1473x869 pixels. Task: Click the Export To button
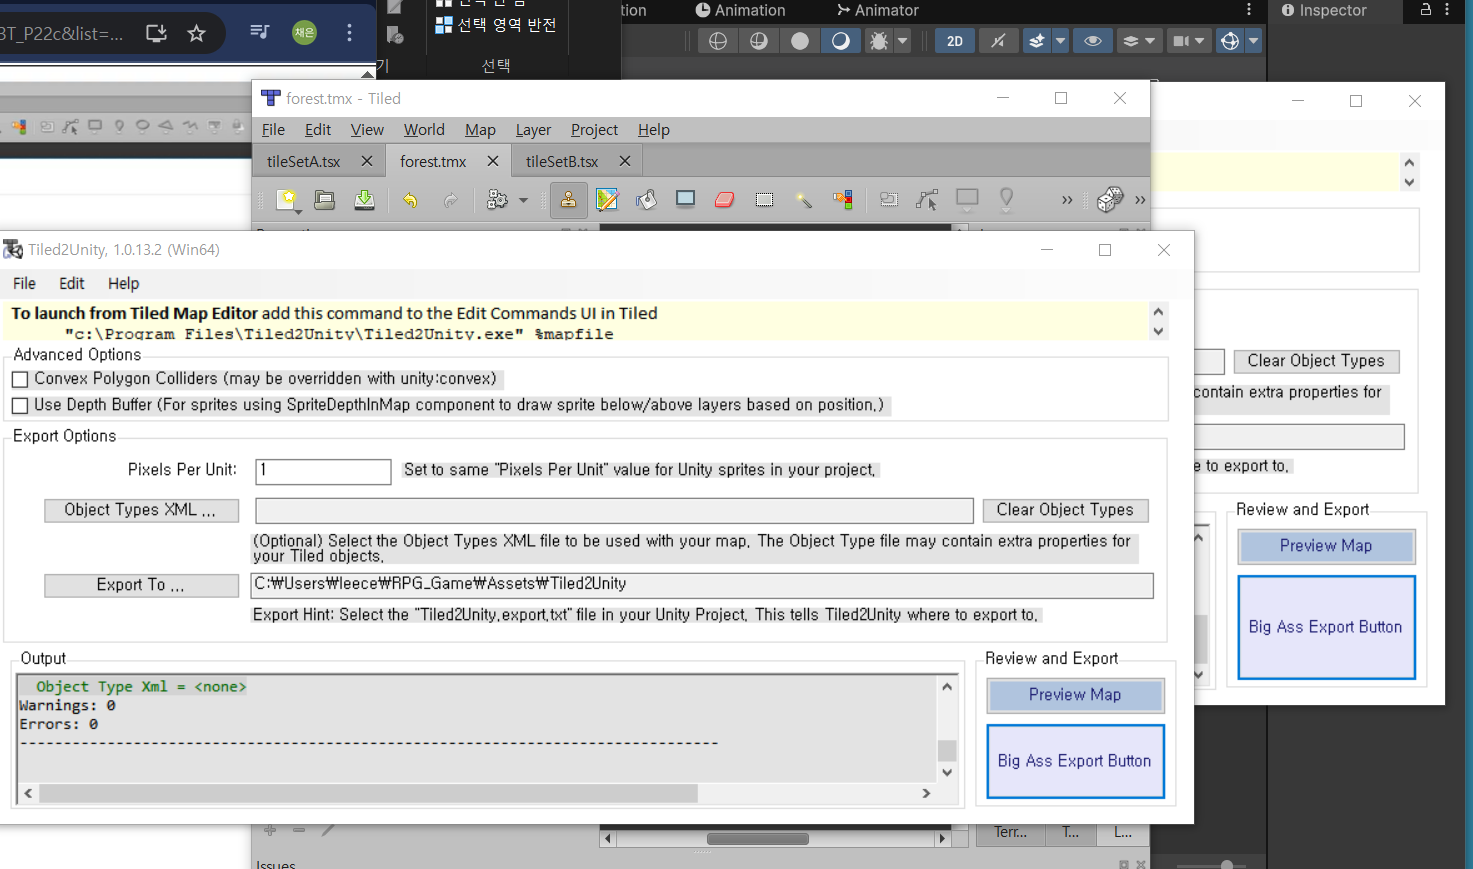[x=141, y=585]
